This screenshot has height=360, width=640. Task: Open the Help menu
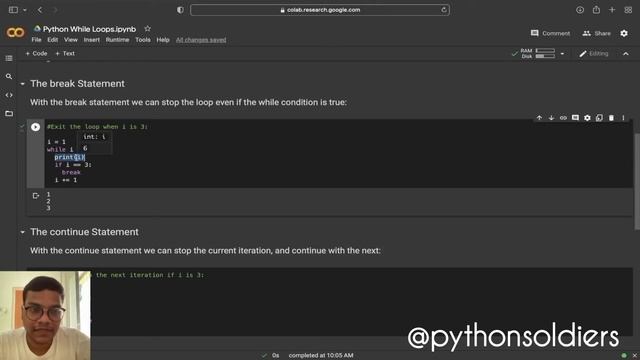[163, 40]
